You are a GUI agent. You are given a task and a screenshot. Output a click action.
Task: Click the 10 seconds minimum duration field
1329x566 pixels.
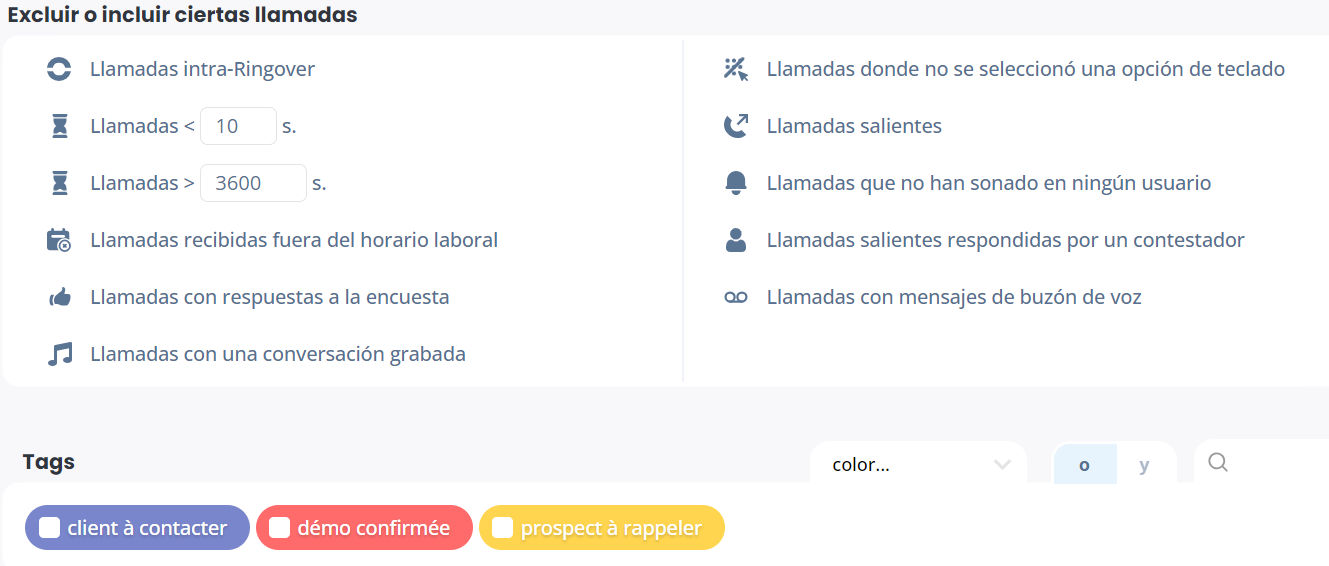[x=238, y=126]
